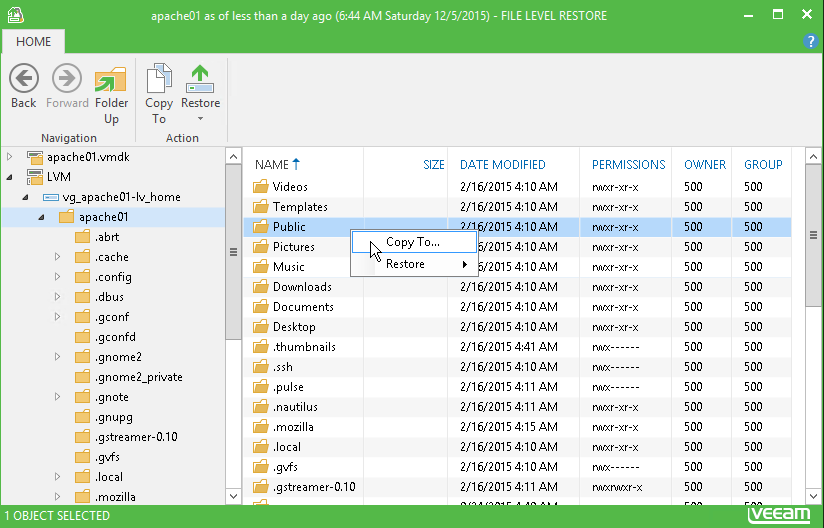Select .local folder icon in file list
The width and height of the screenshot is (824, 528).
click(x=260, y=447)
